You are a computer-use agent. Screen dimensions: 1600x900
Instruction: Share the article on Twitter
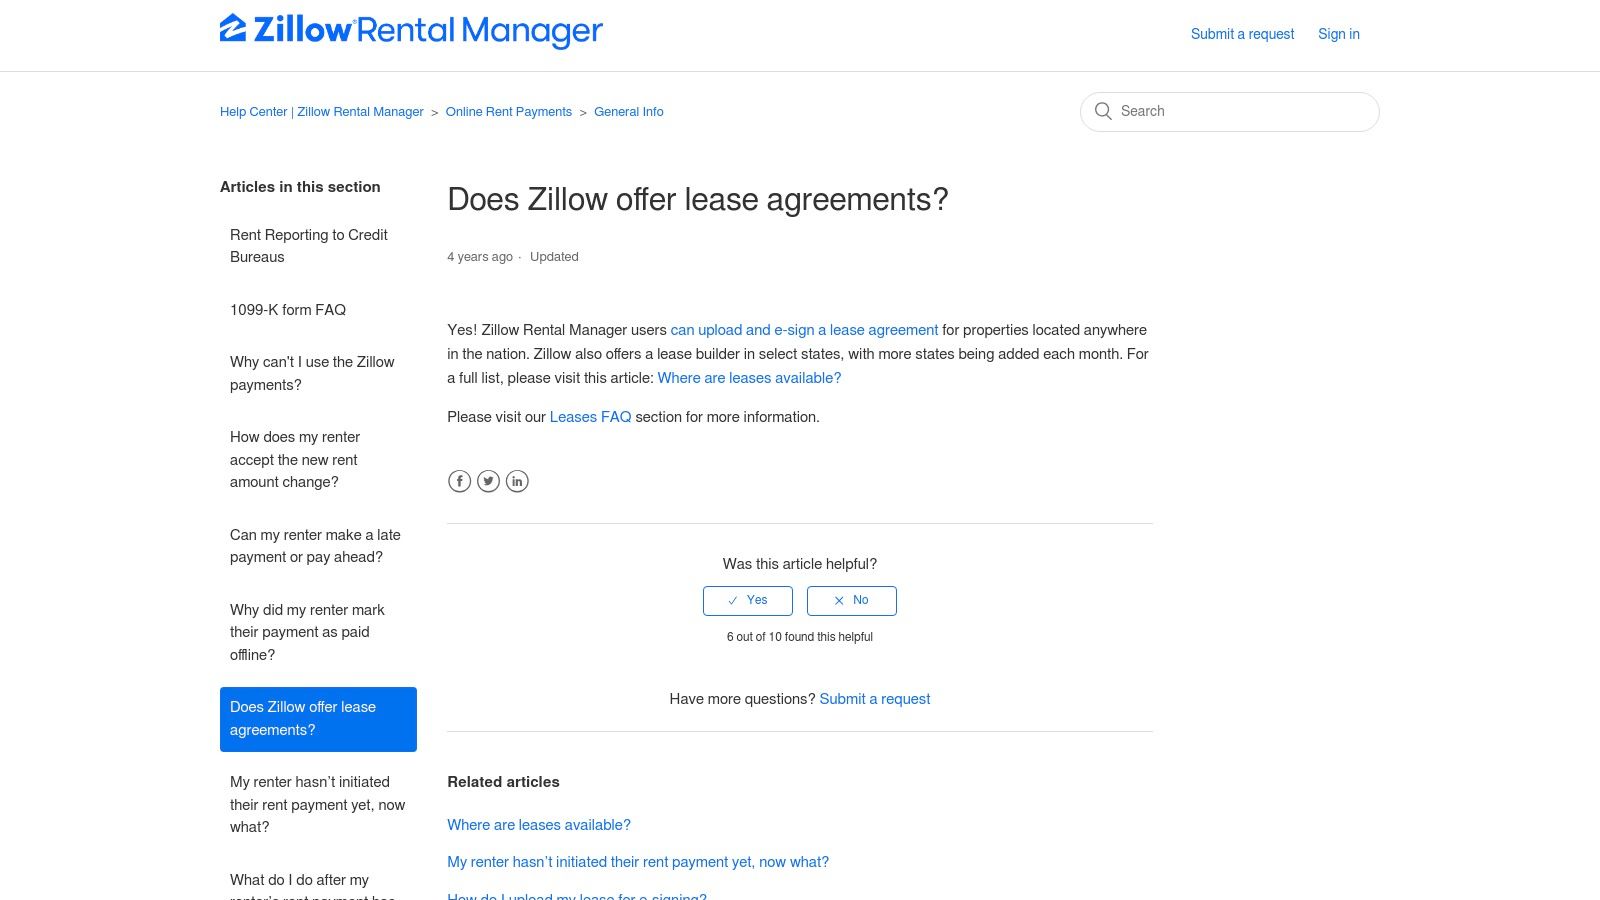(488, 481)
